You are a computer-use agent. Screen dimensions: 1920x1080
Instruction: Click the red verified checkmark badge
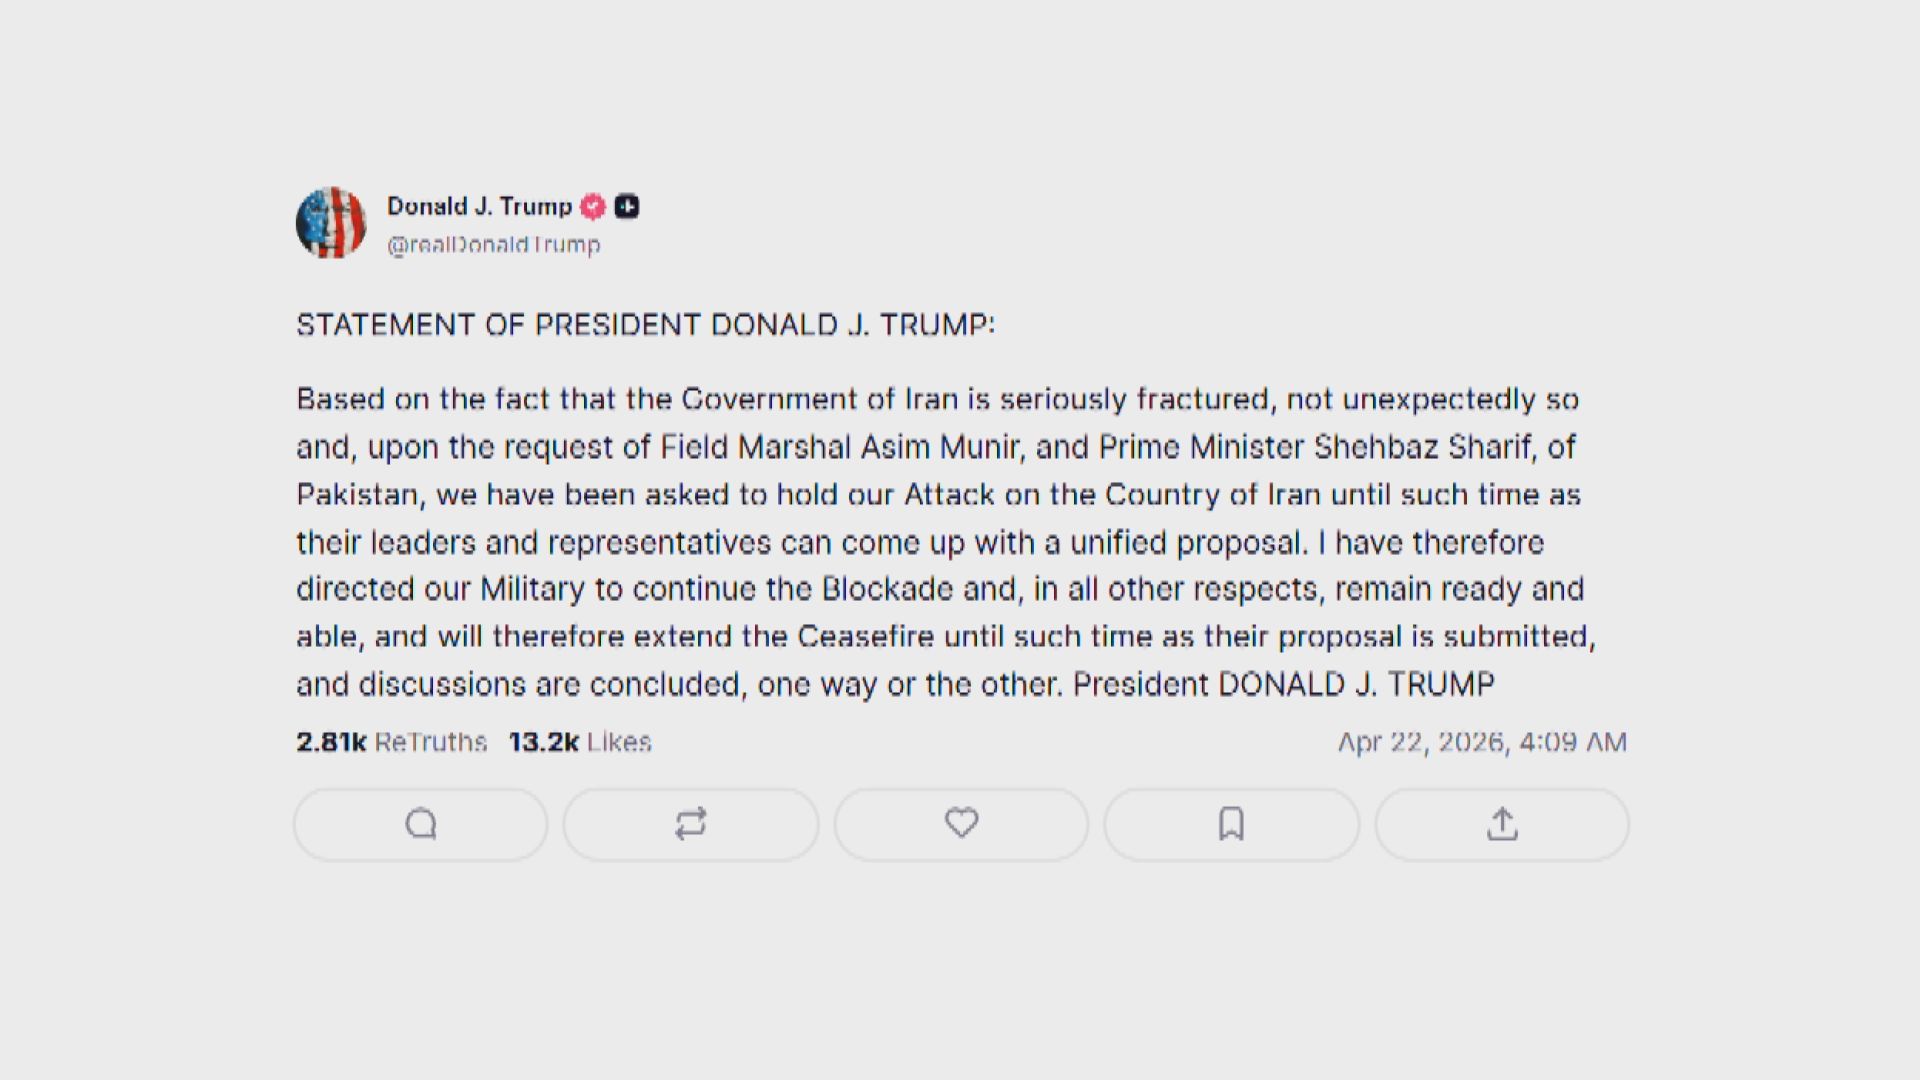[x=593, y=207]
